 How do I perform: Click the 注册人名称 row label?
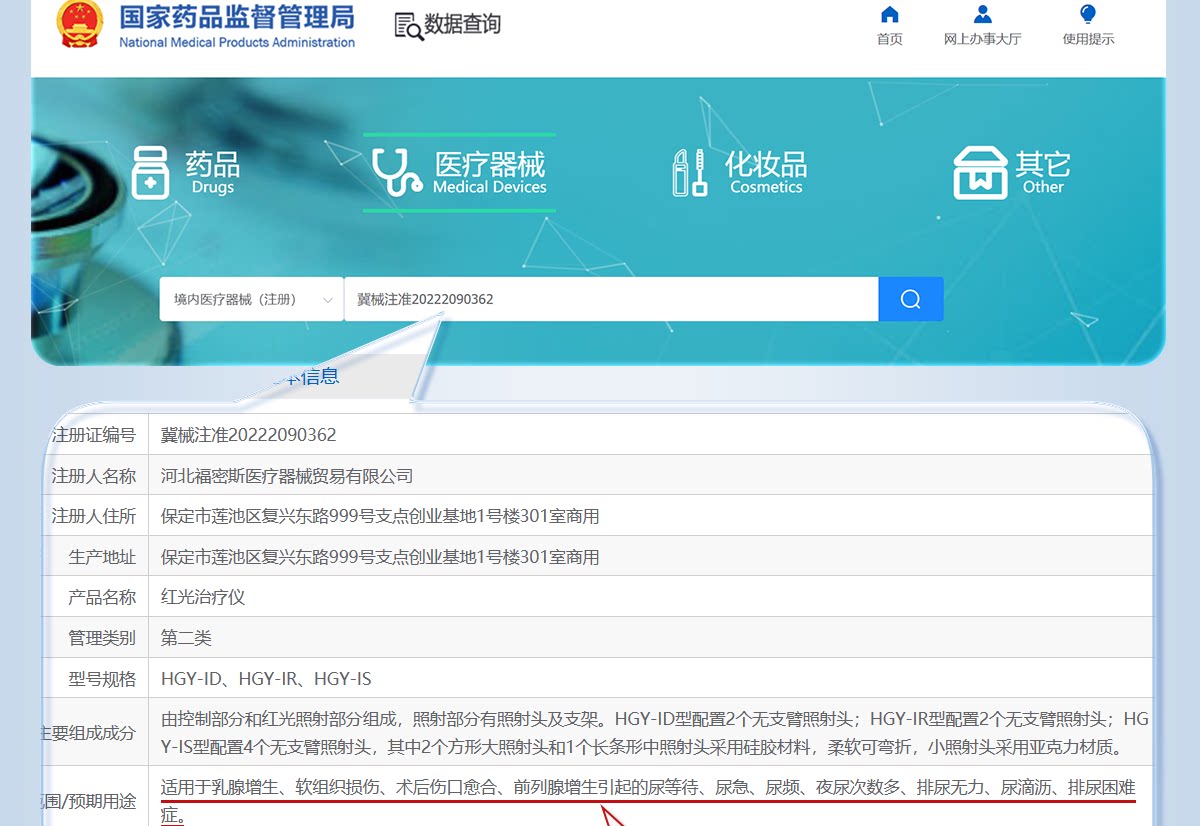[x=93, y=476]
